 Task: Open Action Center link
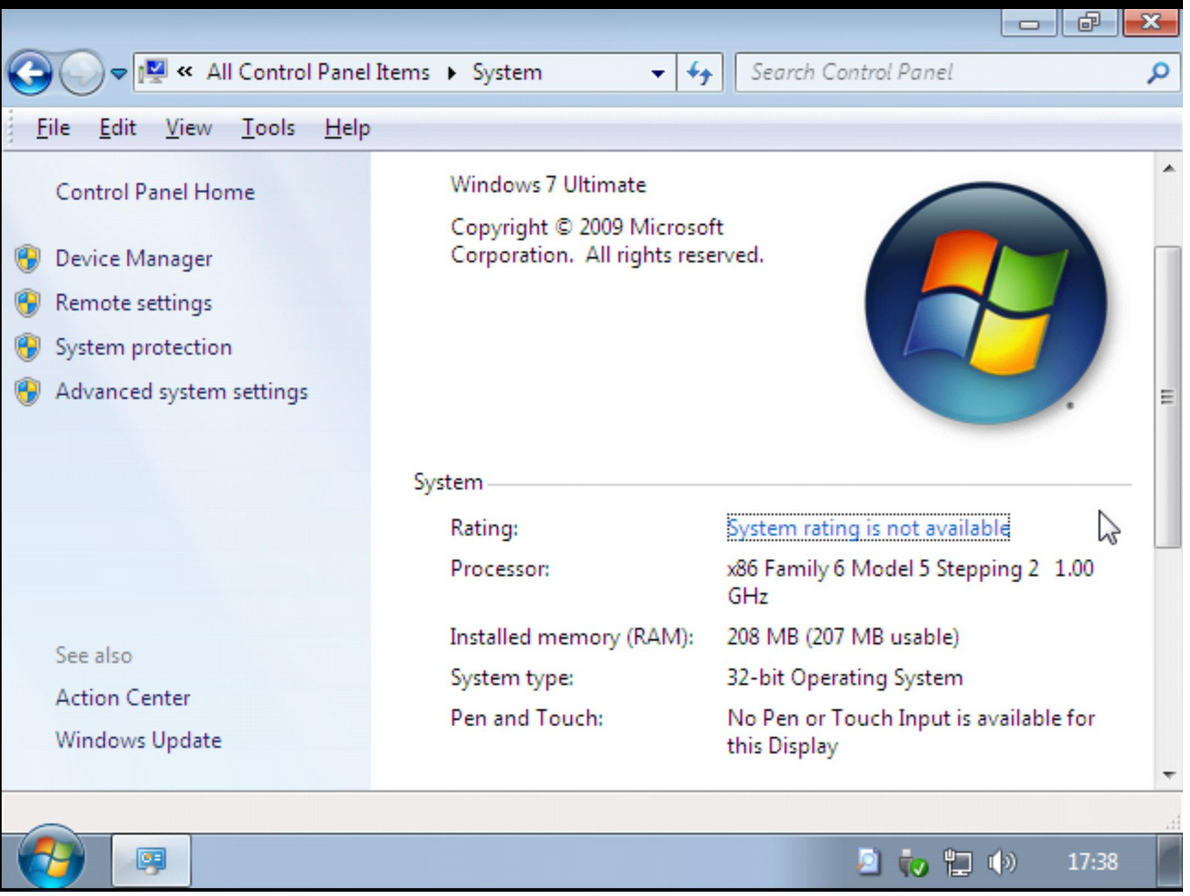point(123,697)
